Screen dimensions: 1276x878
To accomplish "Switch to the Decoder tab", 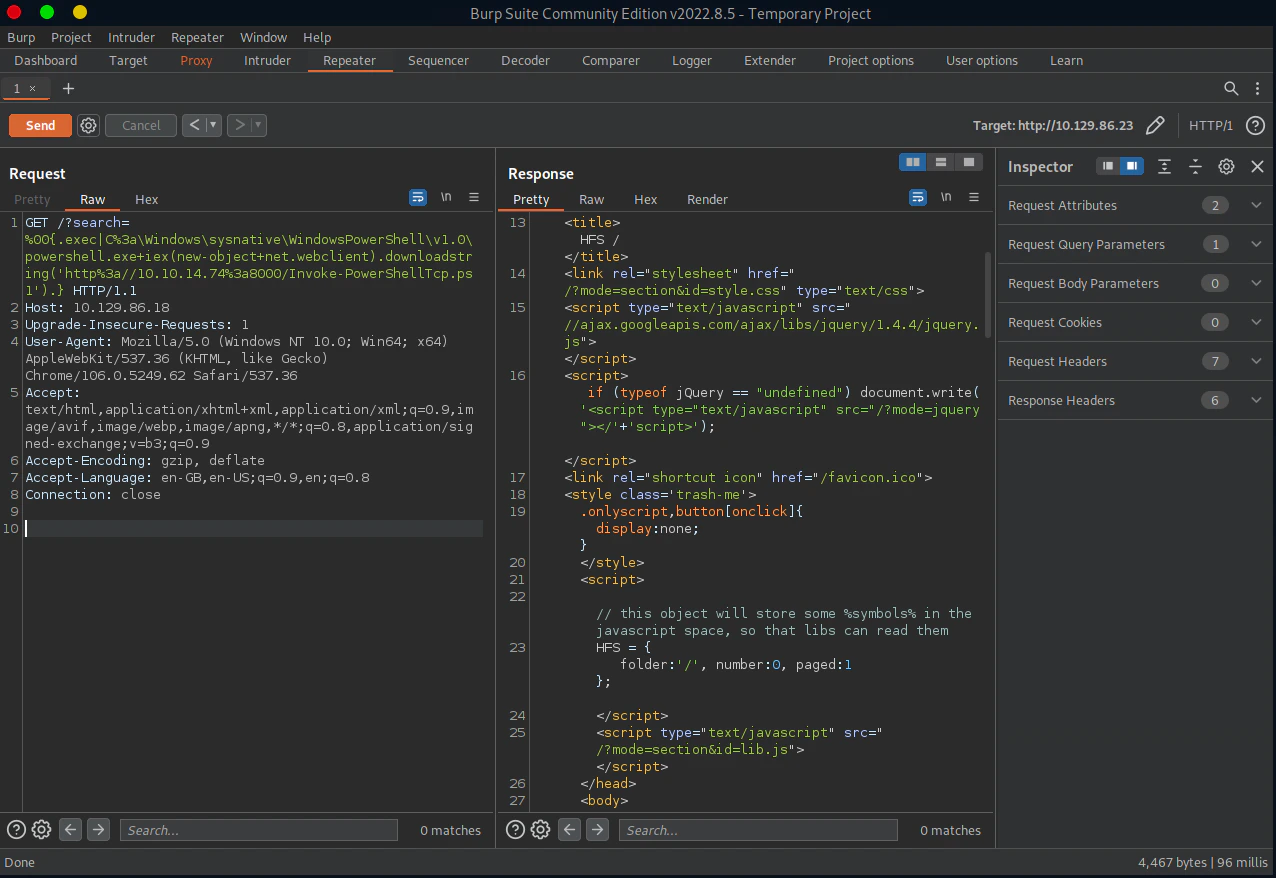I will [525, 60].
